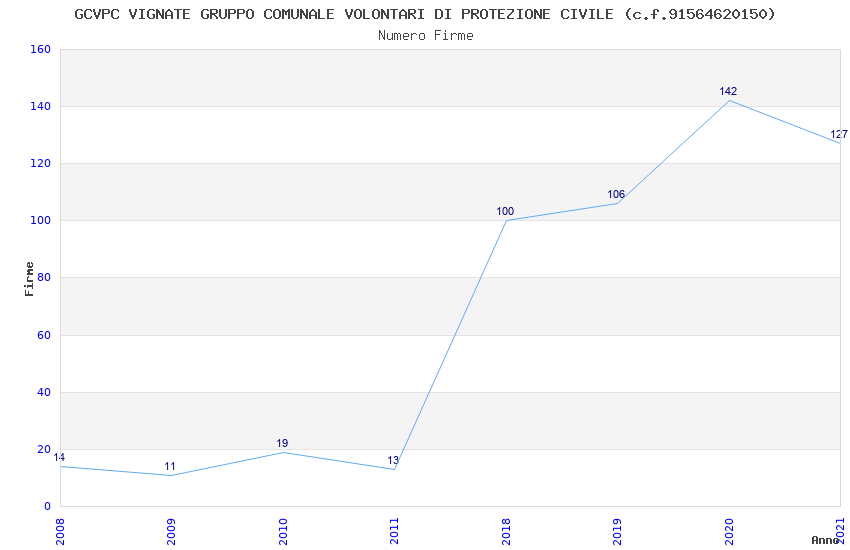Click the y-axis value 40

(44, 392)
